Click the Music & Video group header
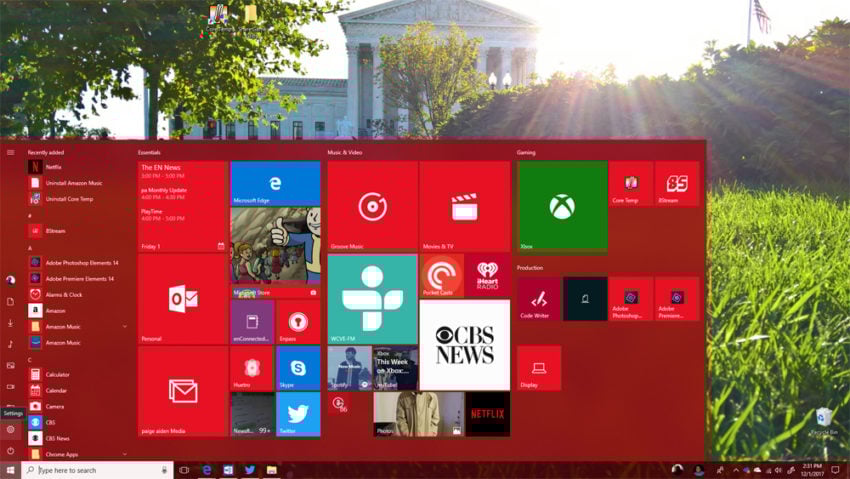Screen dimensions: 850x479 (x=345, y=153)
